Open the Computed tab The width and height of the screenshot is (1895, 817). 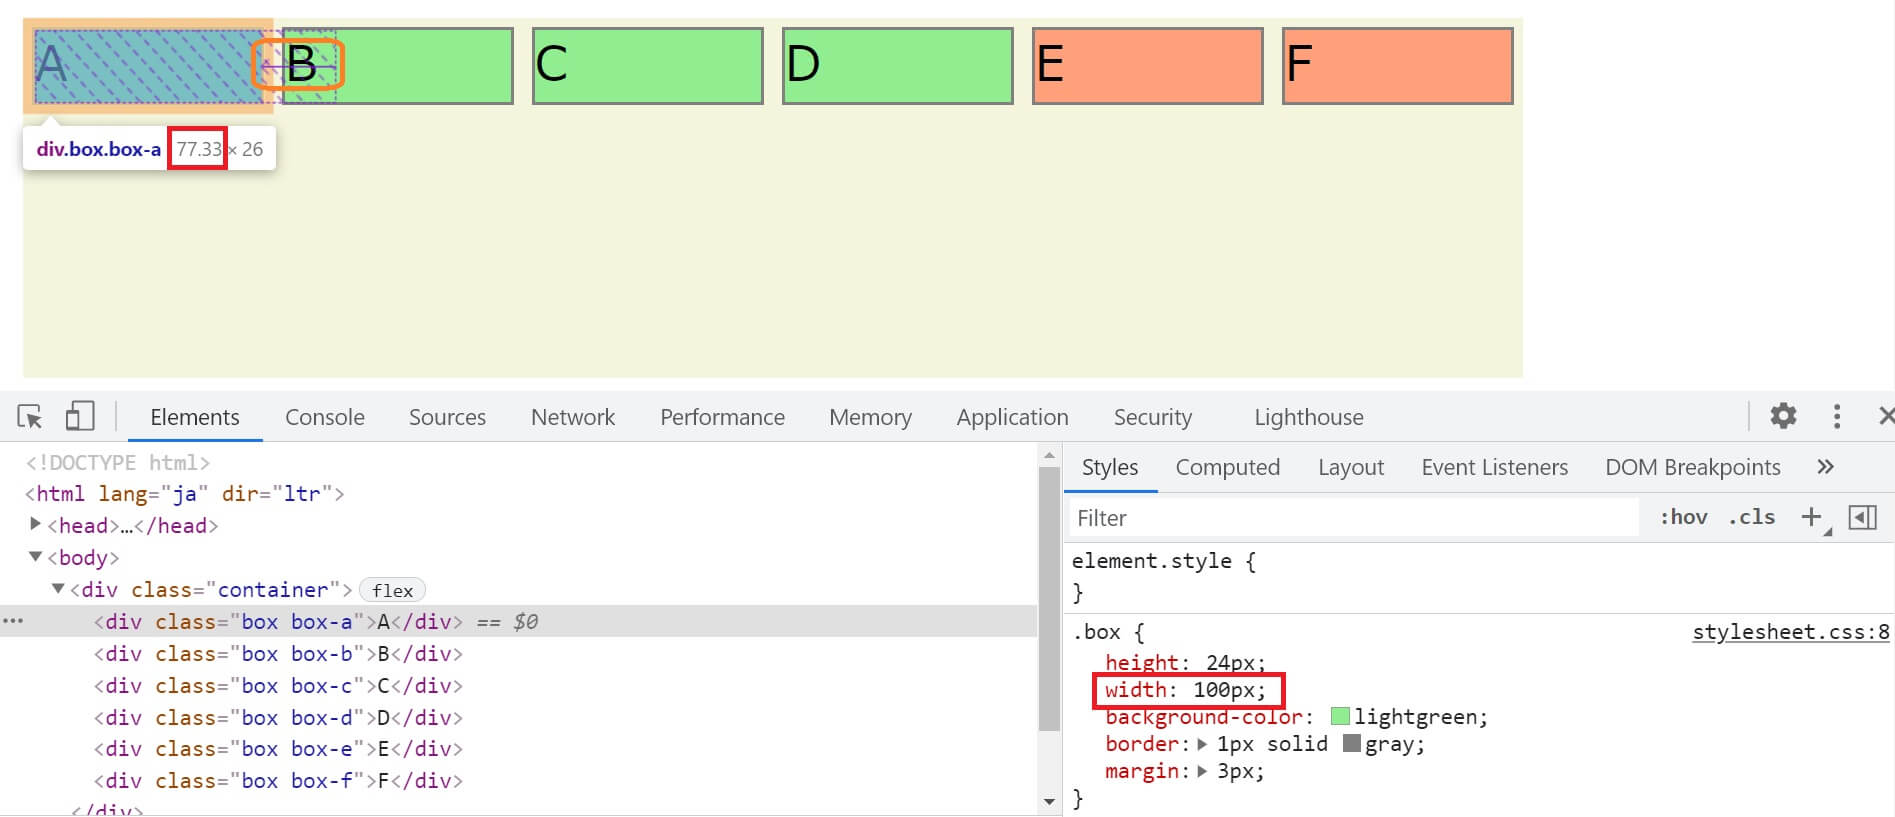click(1227, 467)
